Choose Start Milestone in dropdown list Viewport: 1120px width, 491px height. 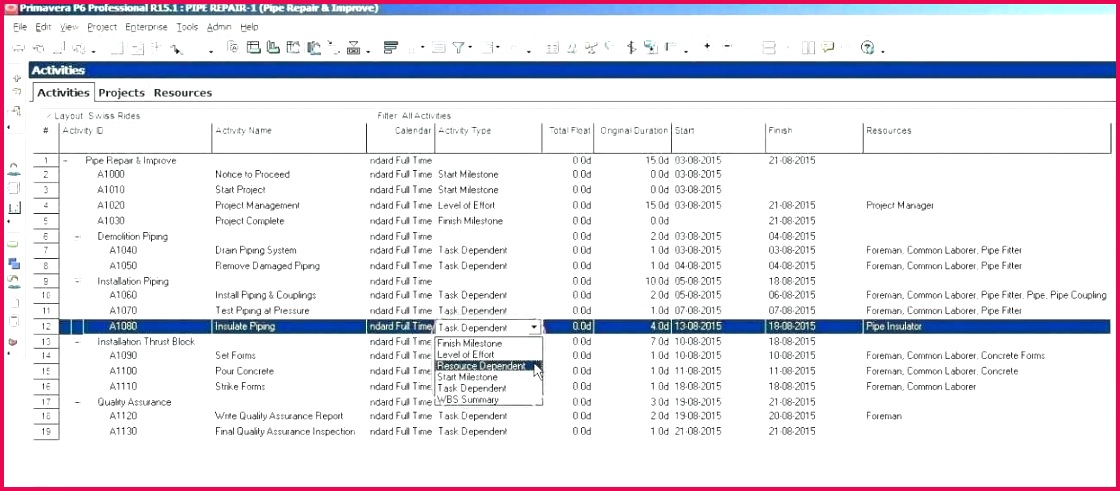[489, 377]
